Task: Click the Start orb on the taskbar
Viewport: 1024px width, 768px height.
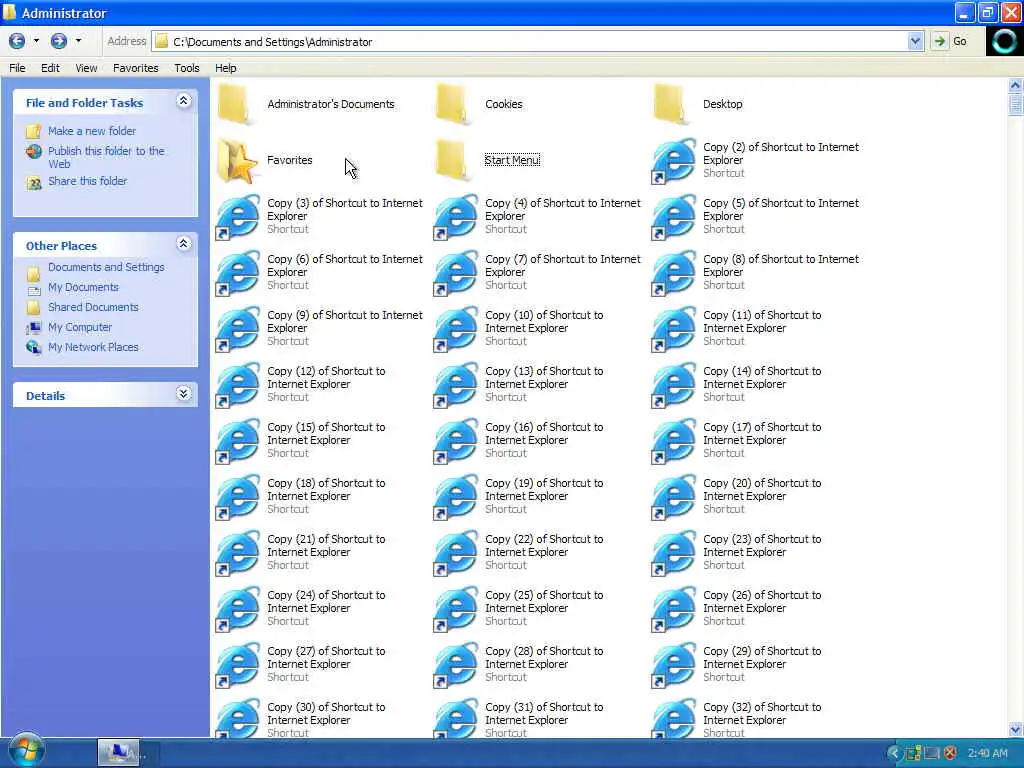Action: (x=26, y=750)
